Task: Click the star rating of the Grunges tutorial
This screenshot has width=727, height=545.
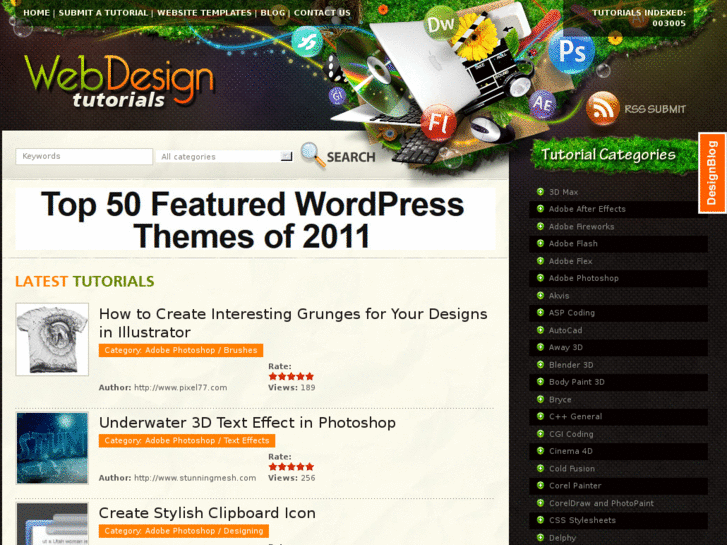Action: (x=291, y=376)
